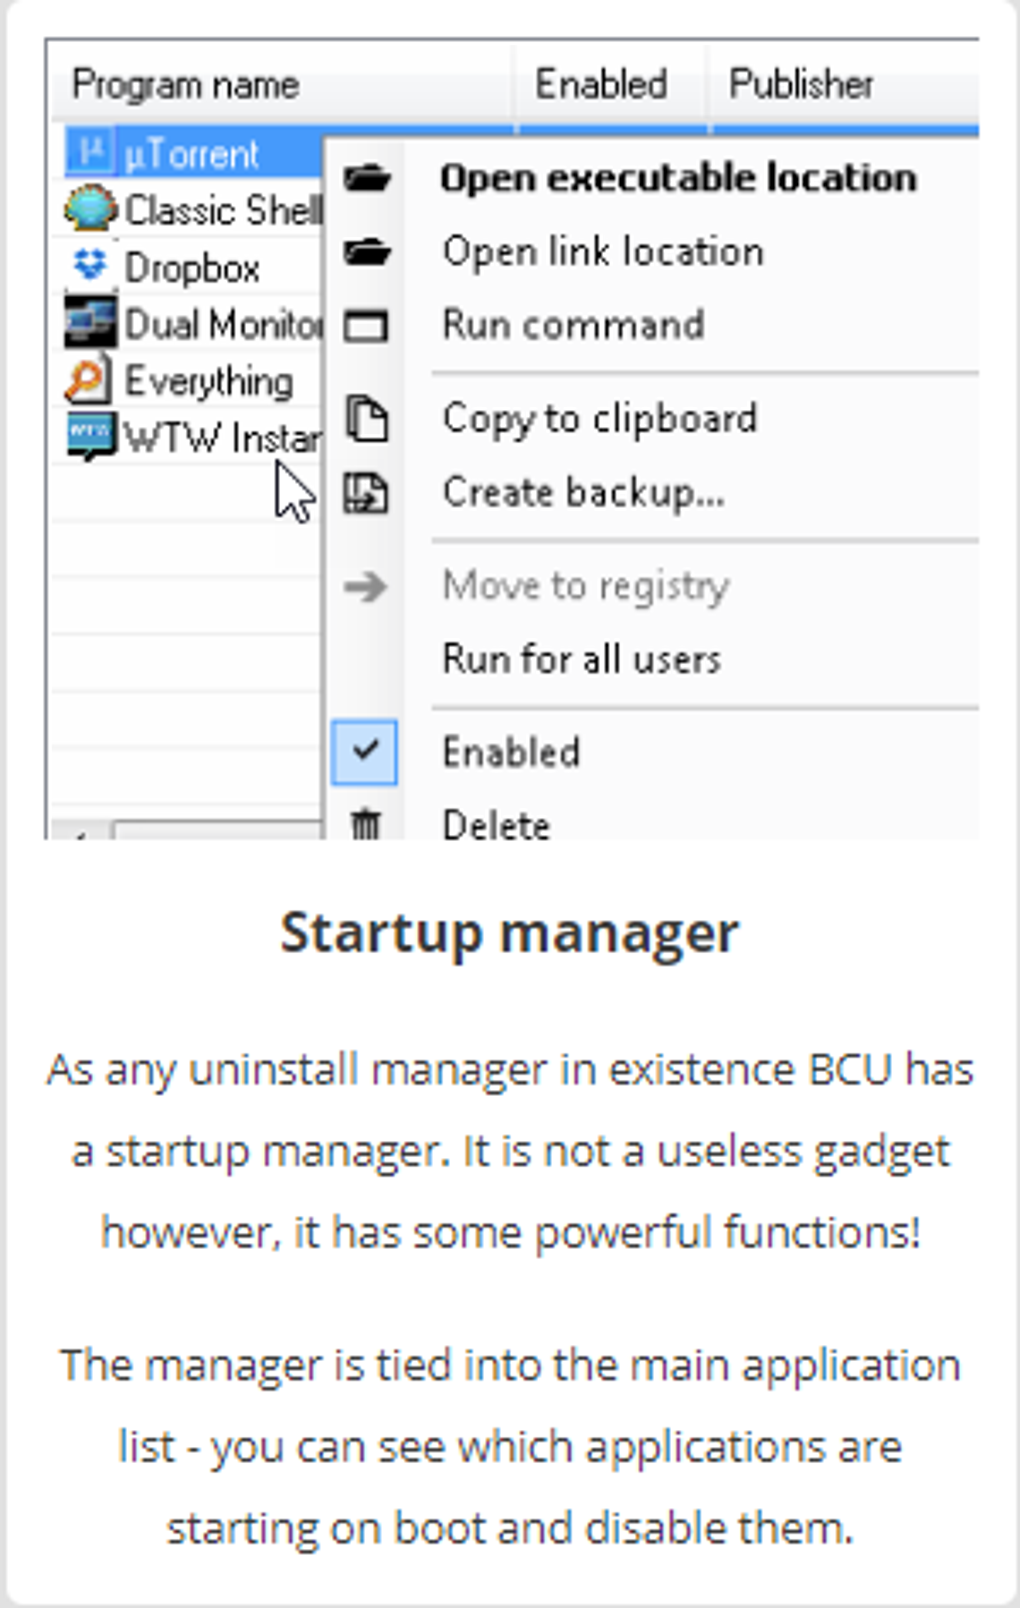
Task: Select Run for all users
Action: click(x=581, y=659)
